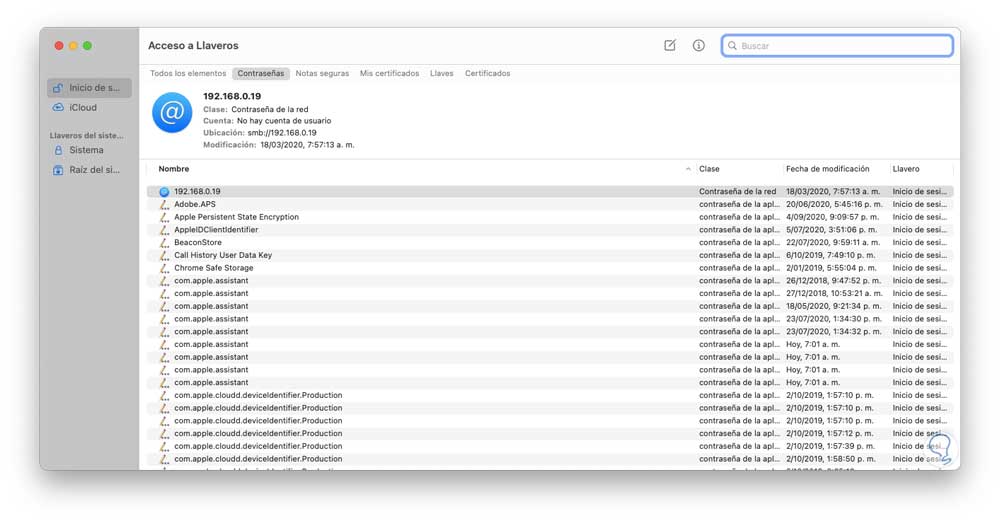
Task: Click the new keychain item compose icon
Action: pos(670,45)
